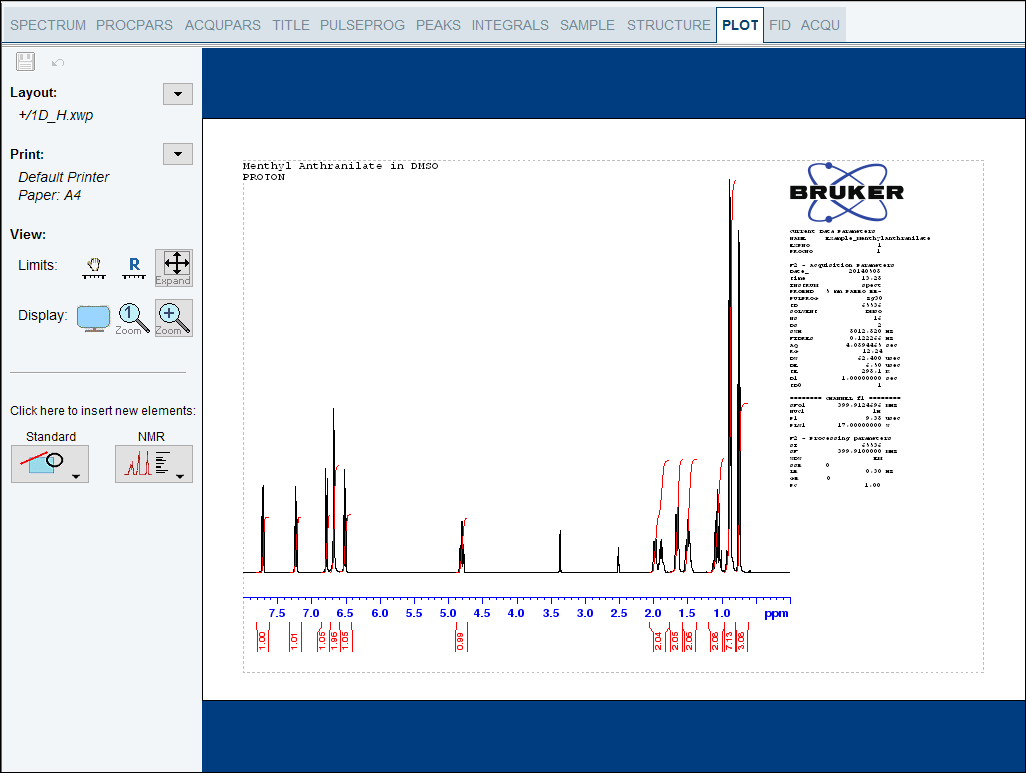Viewport: 1026px width, 773px height.
Task: Open the STRUCTURE tab
Action: click(668, 25)
